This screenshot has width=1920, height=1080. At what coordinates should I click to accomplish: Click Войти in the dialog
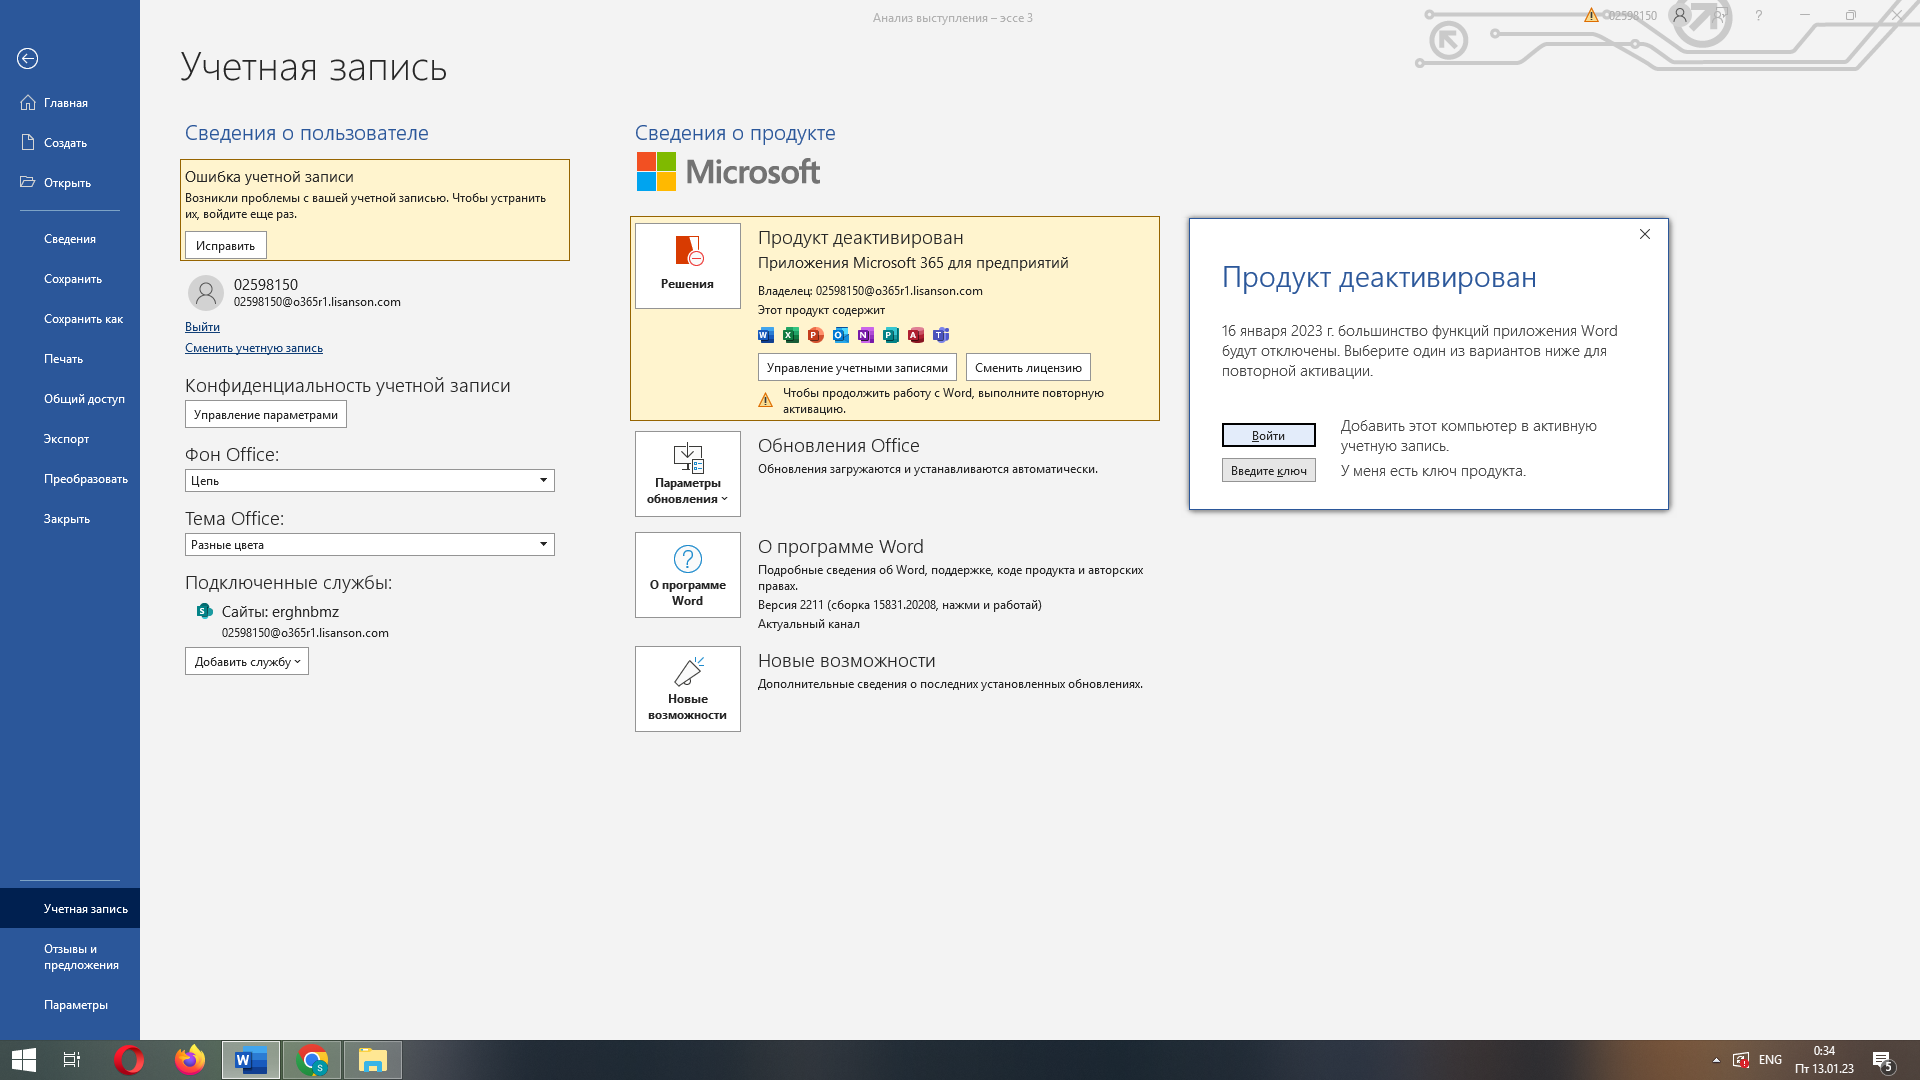[x=1269, y=436]
